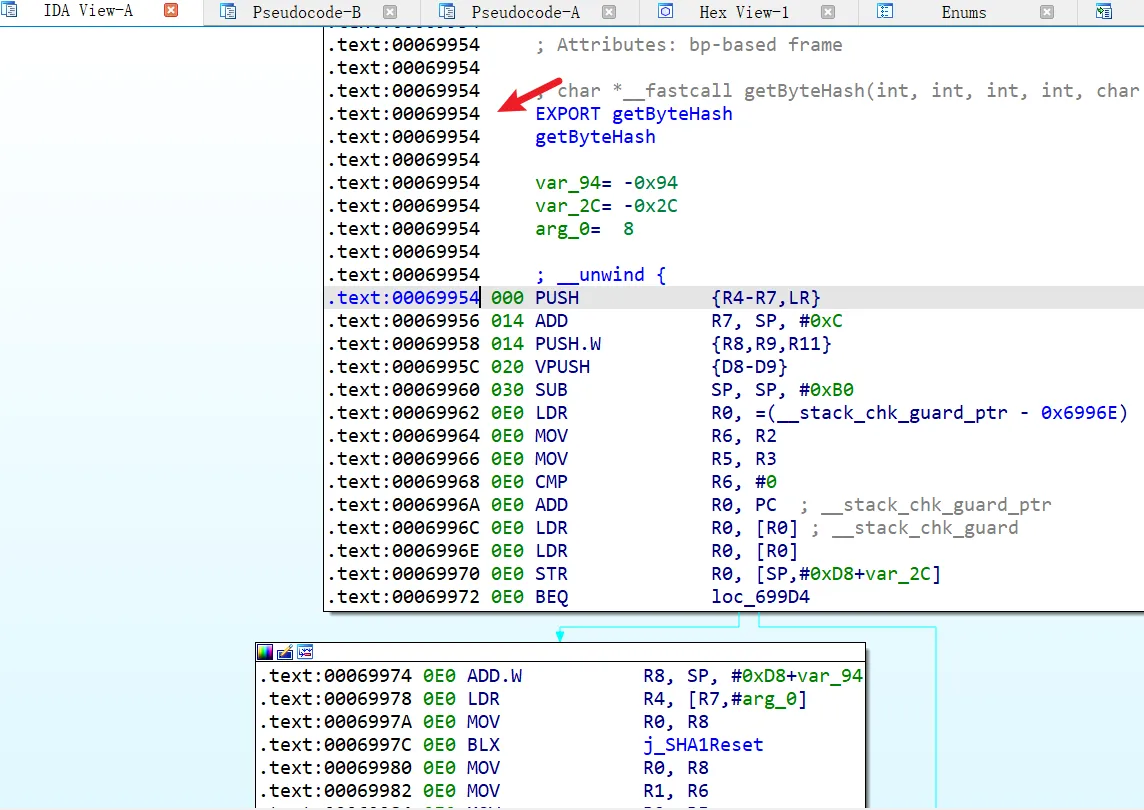Select the LDR R4, [R7,#arg_0] instruction
This screenshot has width=1144, height=810.
click(x=637, y=699)
